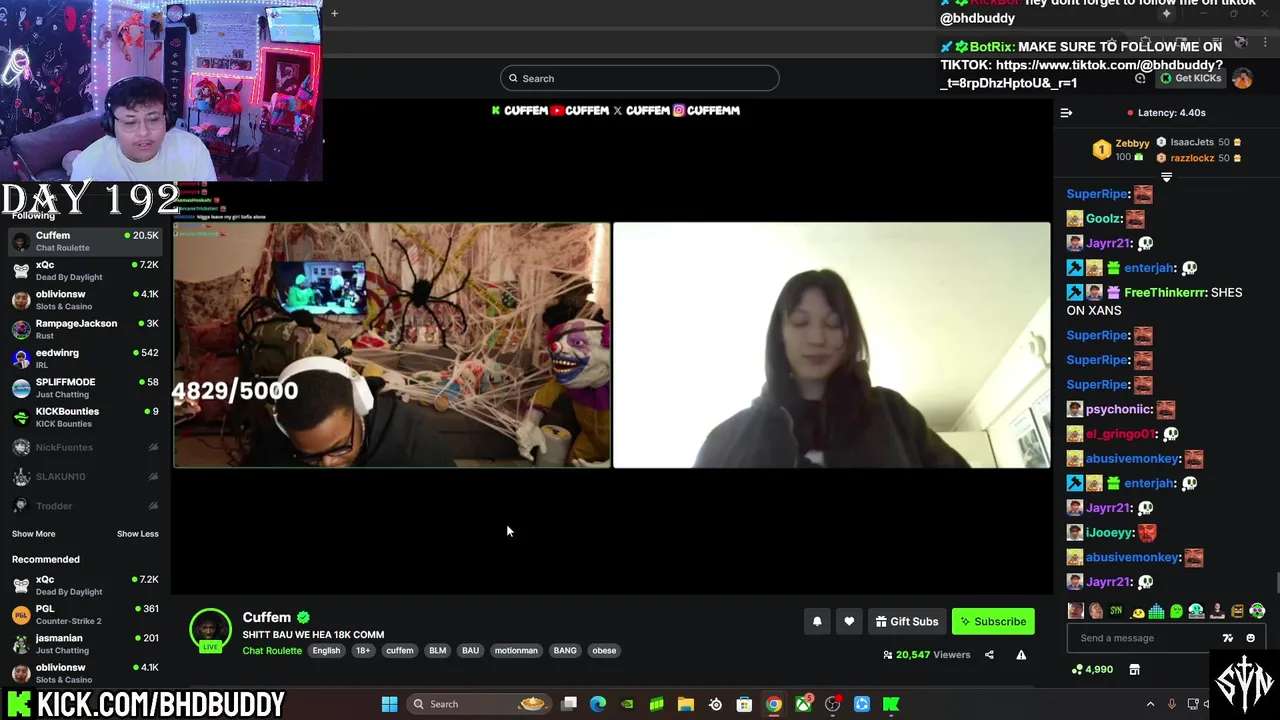Select the BAU tag chip

470,651
